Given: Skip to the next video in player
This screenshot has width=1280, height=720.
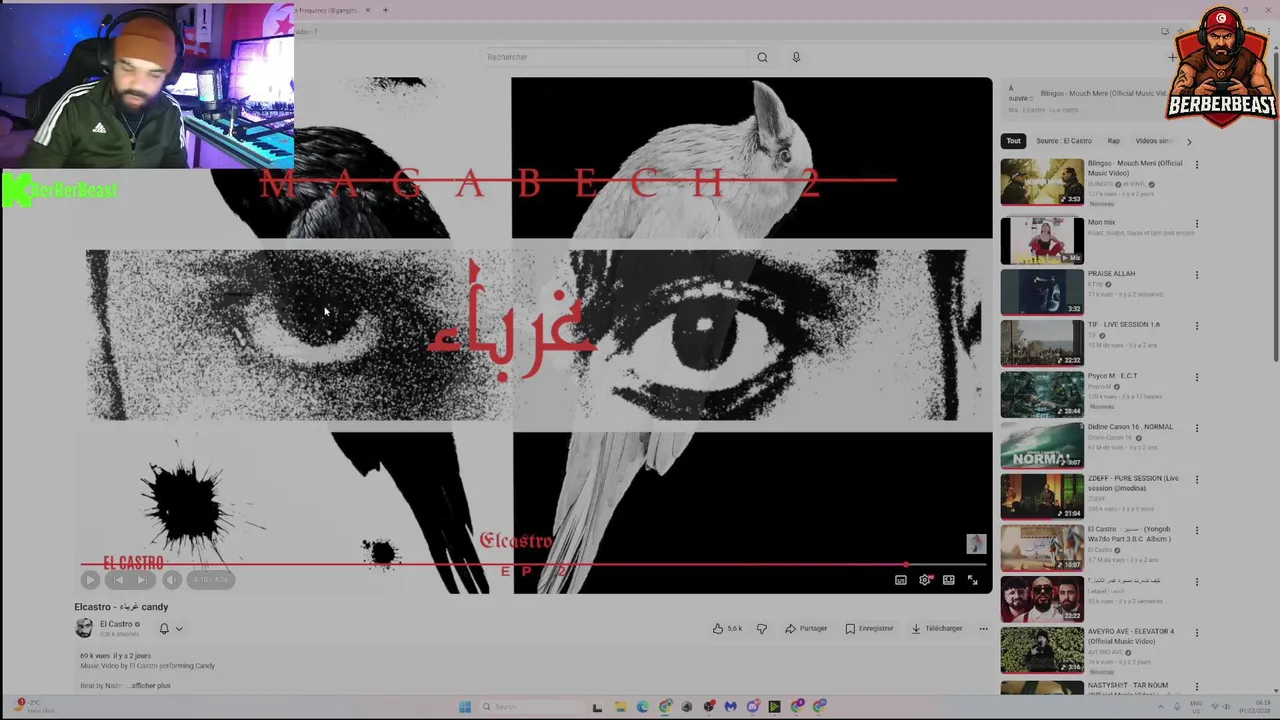Looking at the screenshot, I should 142,579.
